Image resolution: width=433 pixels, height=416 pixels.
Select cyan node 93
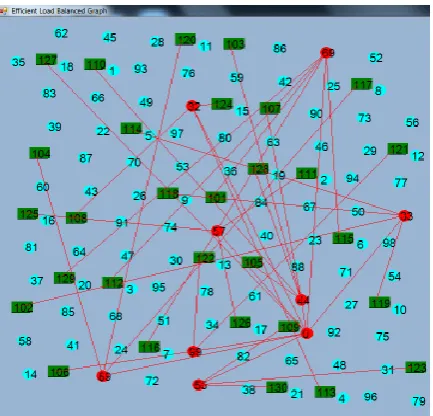(140, 69)
